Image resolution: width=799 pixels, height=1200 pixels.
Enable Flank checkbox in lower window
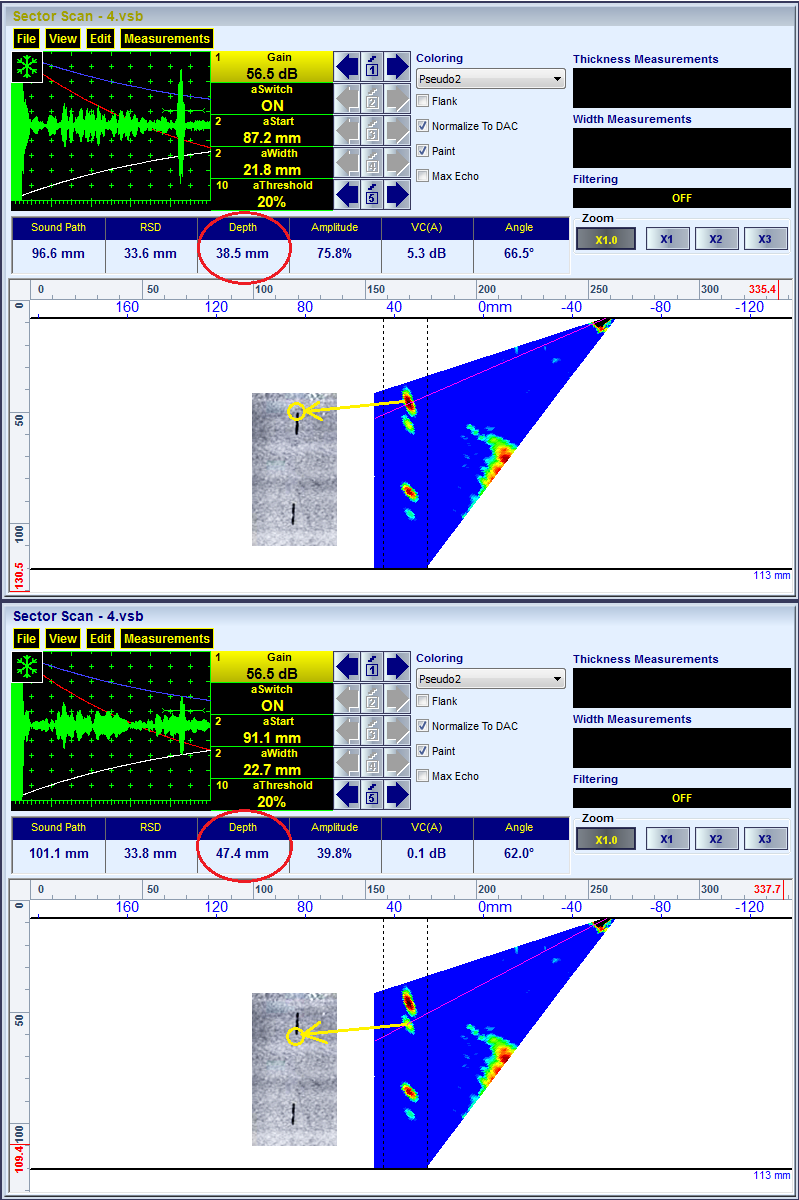pos(423,701)
